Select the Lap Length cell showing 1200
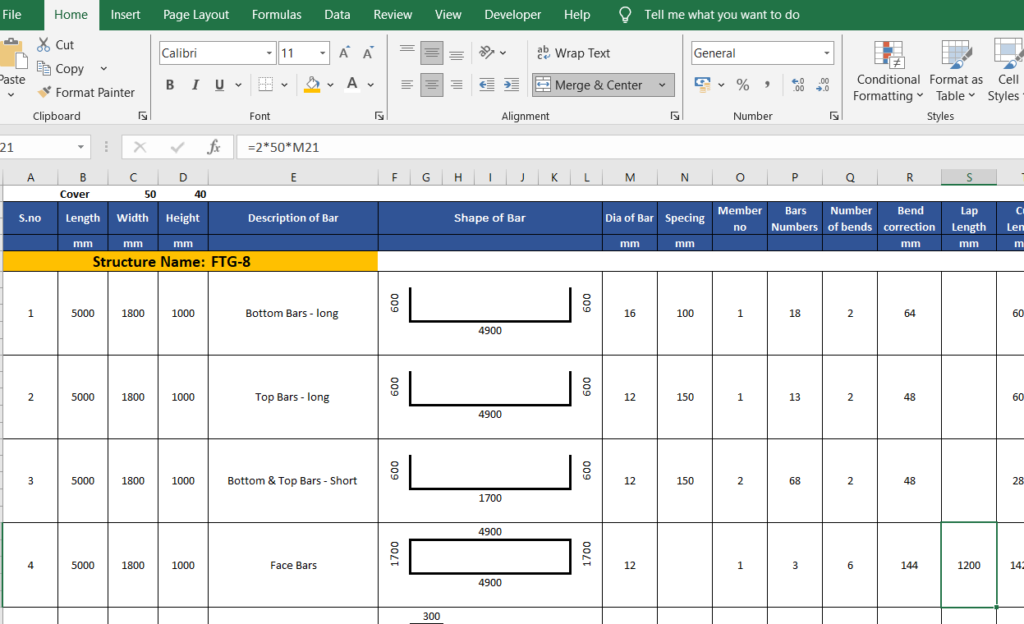 (968, 565)
